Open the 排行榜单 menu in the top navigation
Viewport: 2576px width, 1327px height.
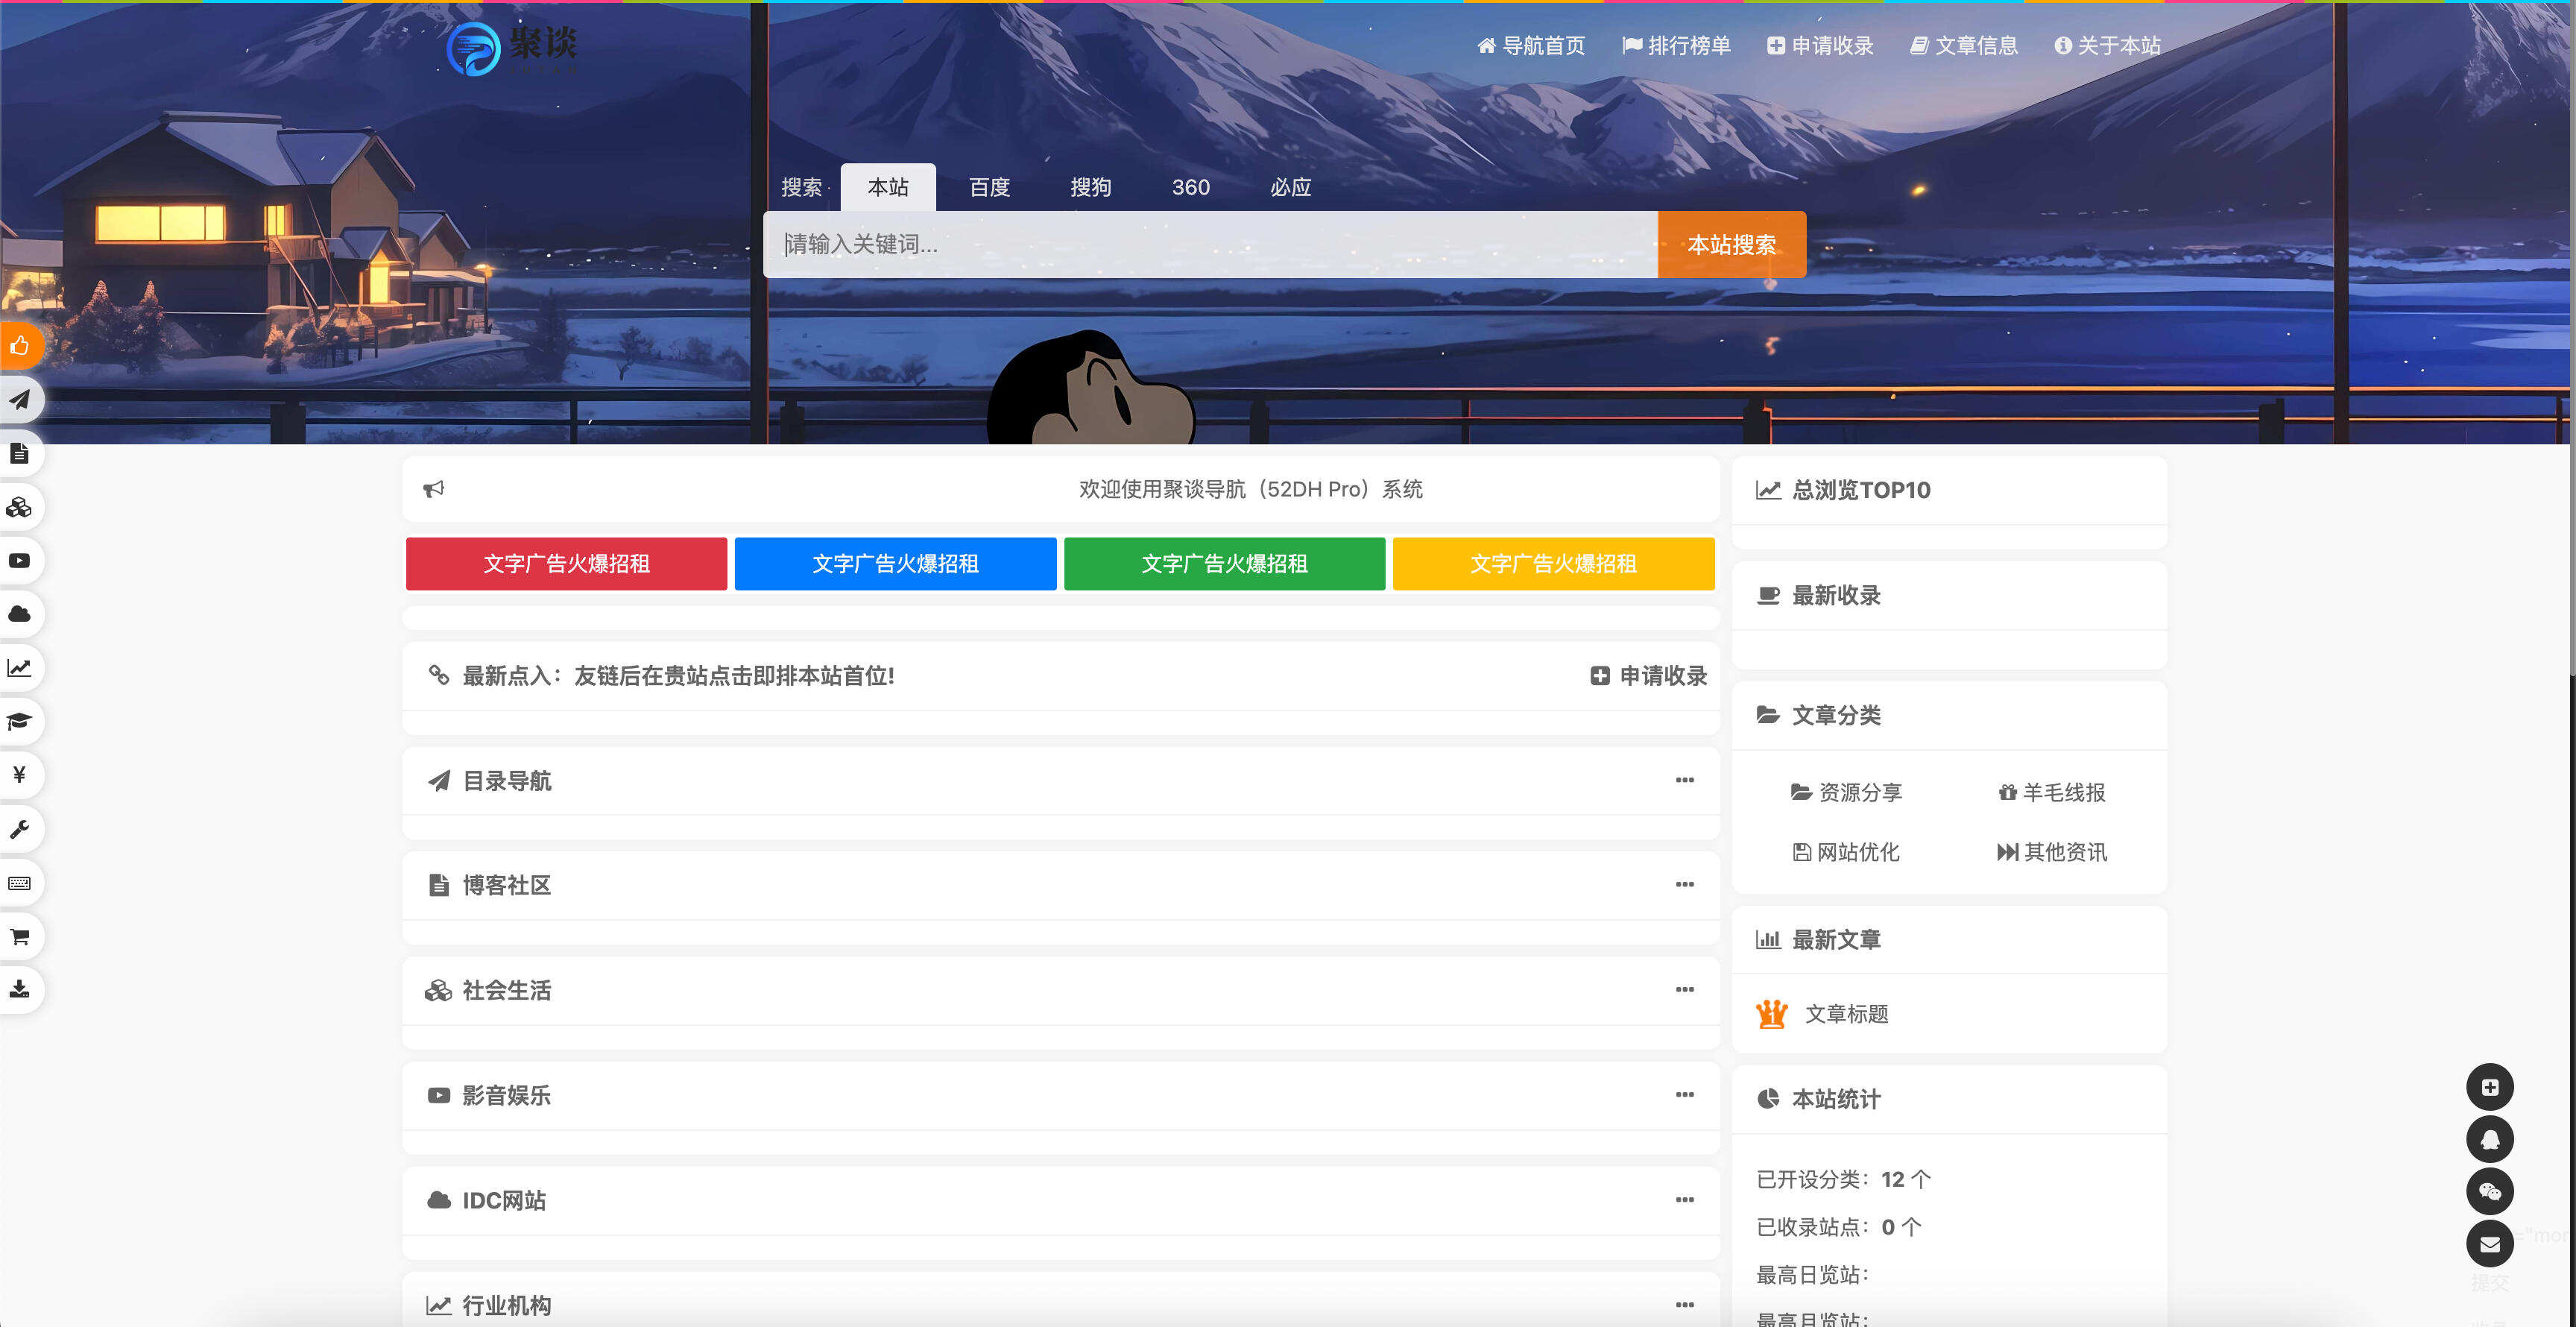pyautogui.click(x=1678, y=45)
